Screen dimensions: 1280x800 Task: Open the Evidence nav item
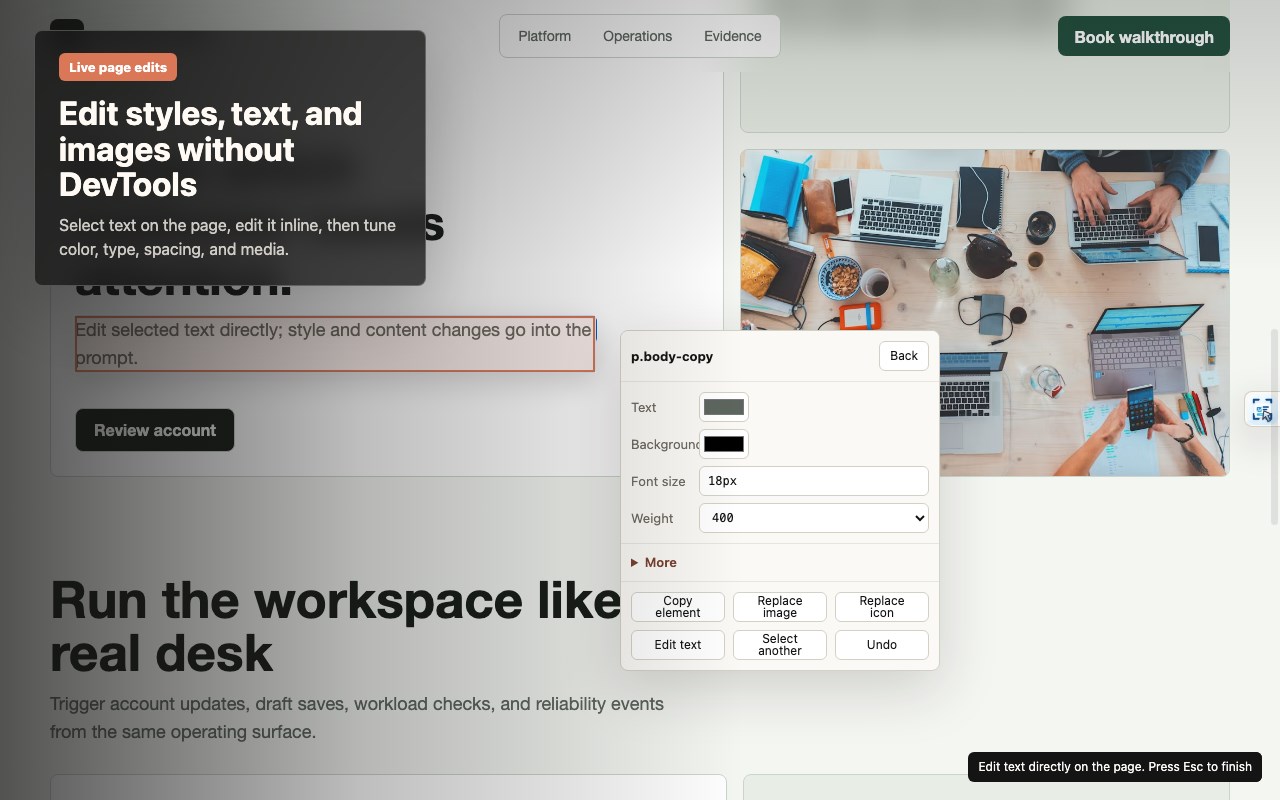(732, 36)
